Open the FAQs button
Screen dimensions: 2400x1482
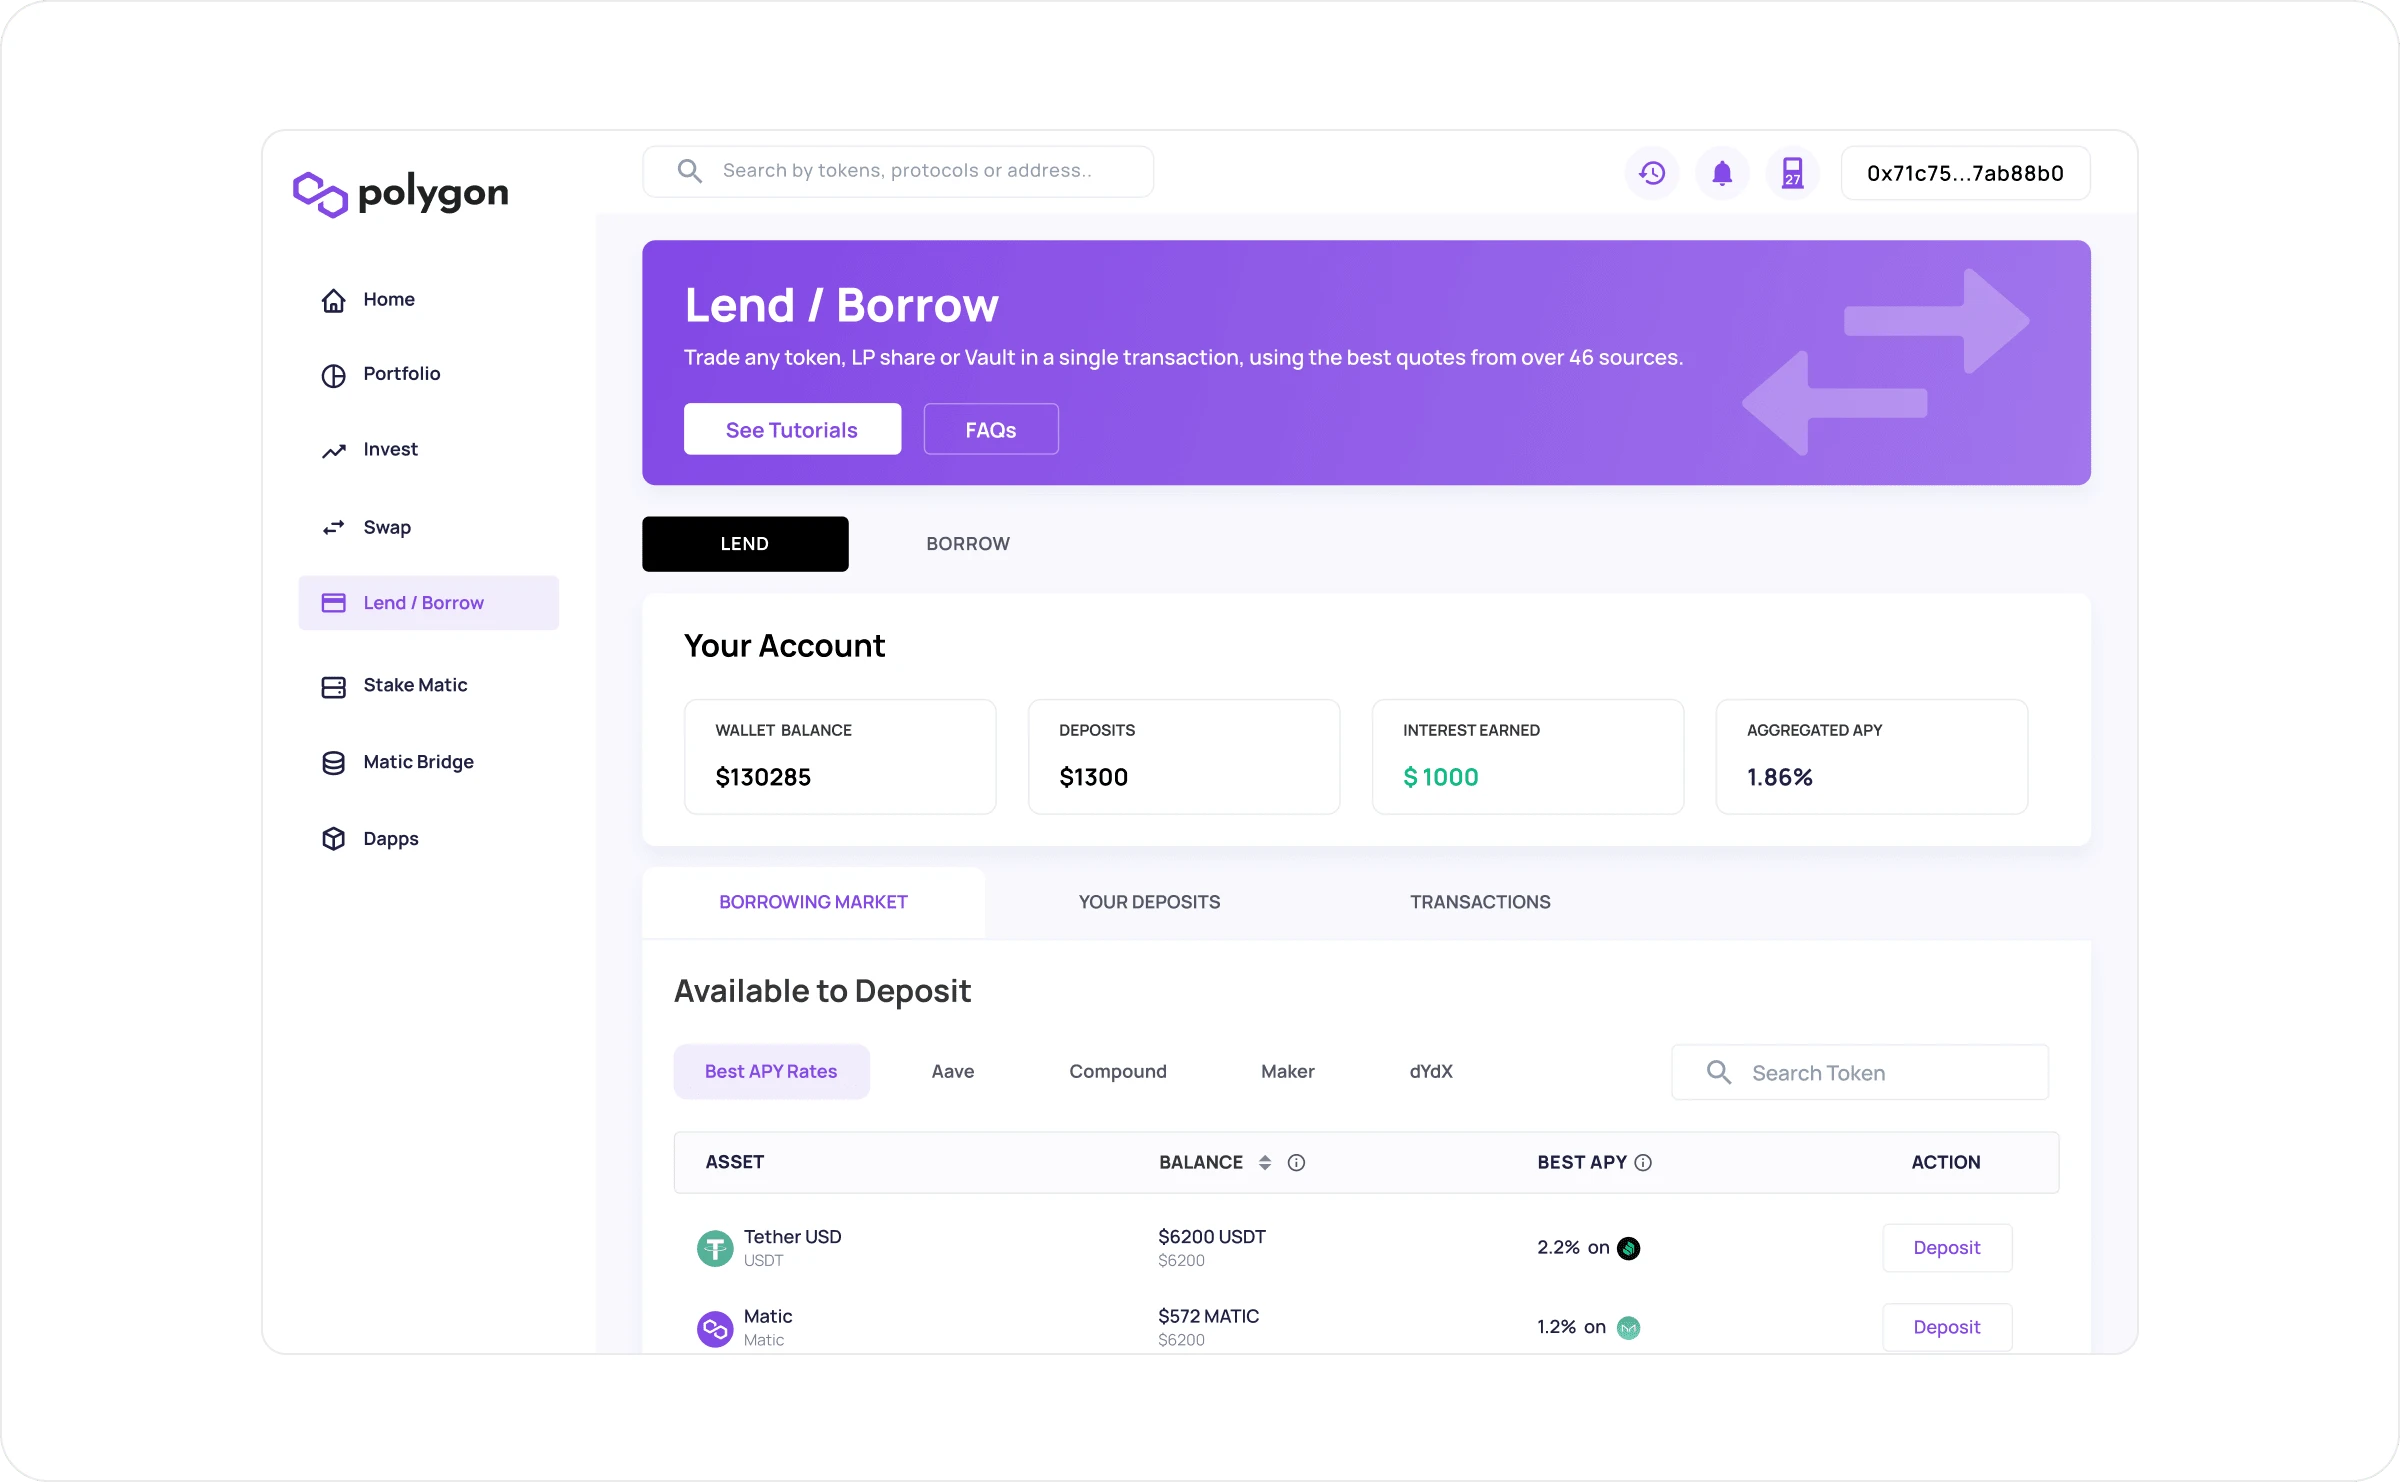pos(991,429)
